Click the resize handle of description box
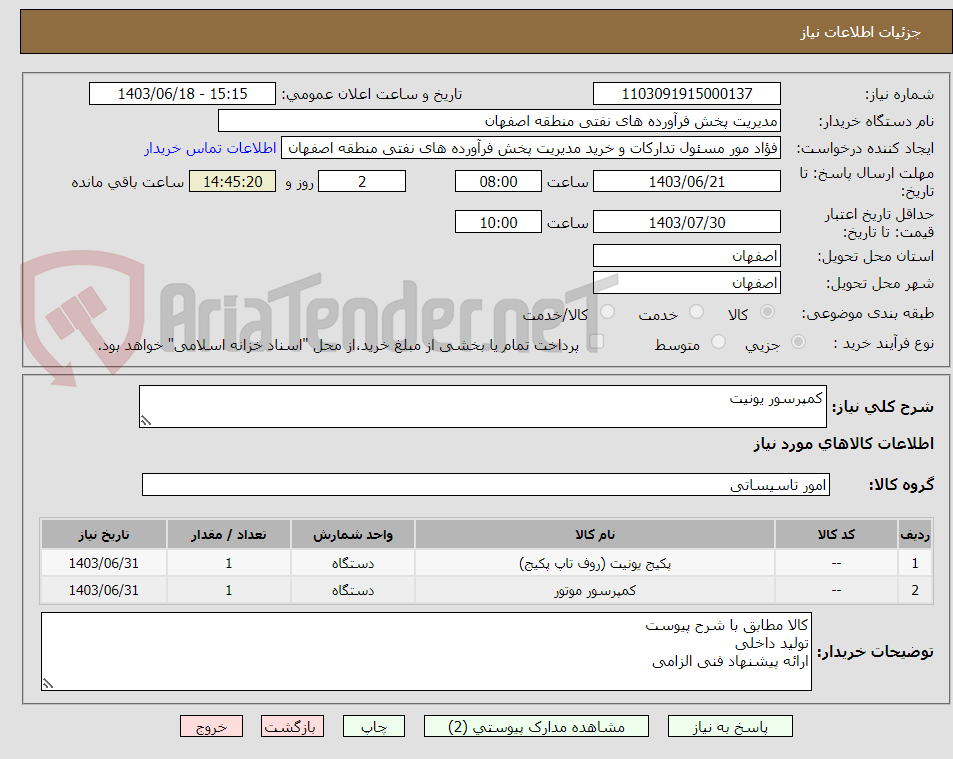 [146, 420]
